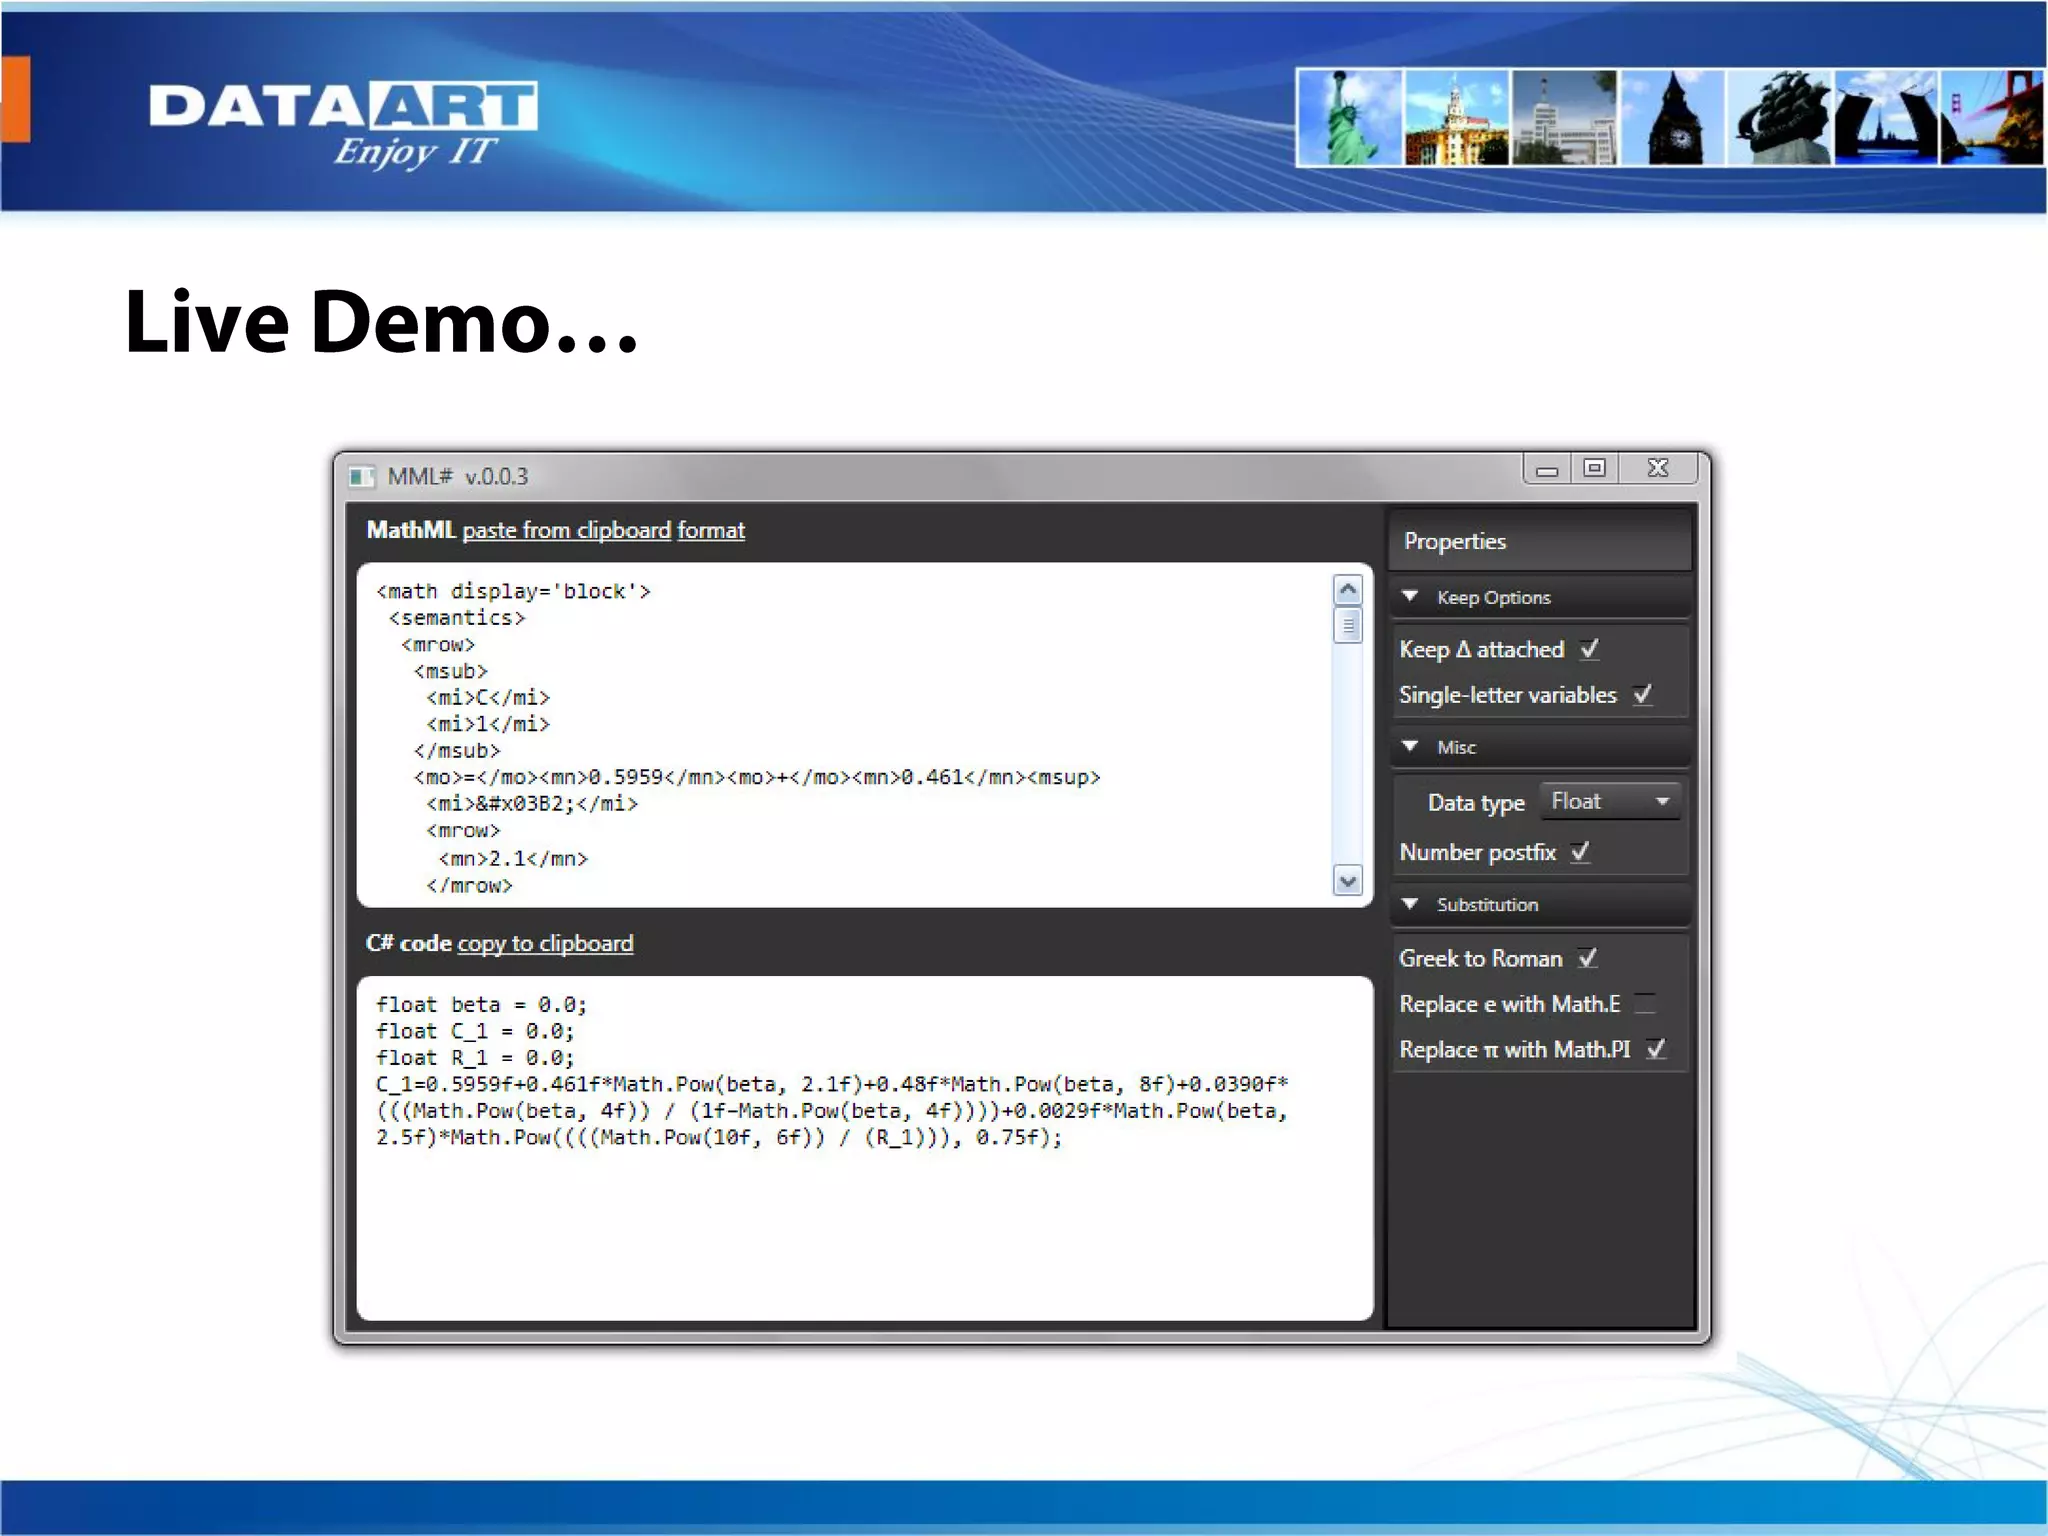Close the MML# window

coord(1658,468)
